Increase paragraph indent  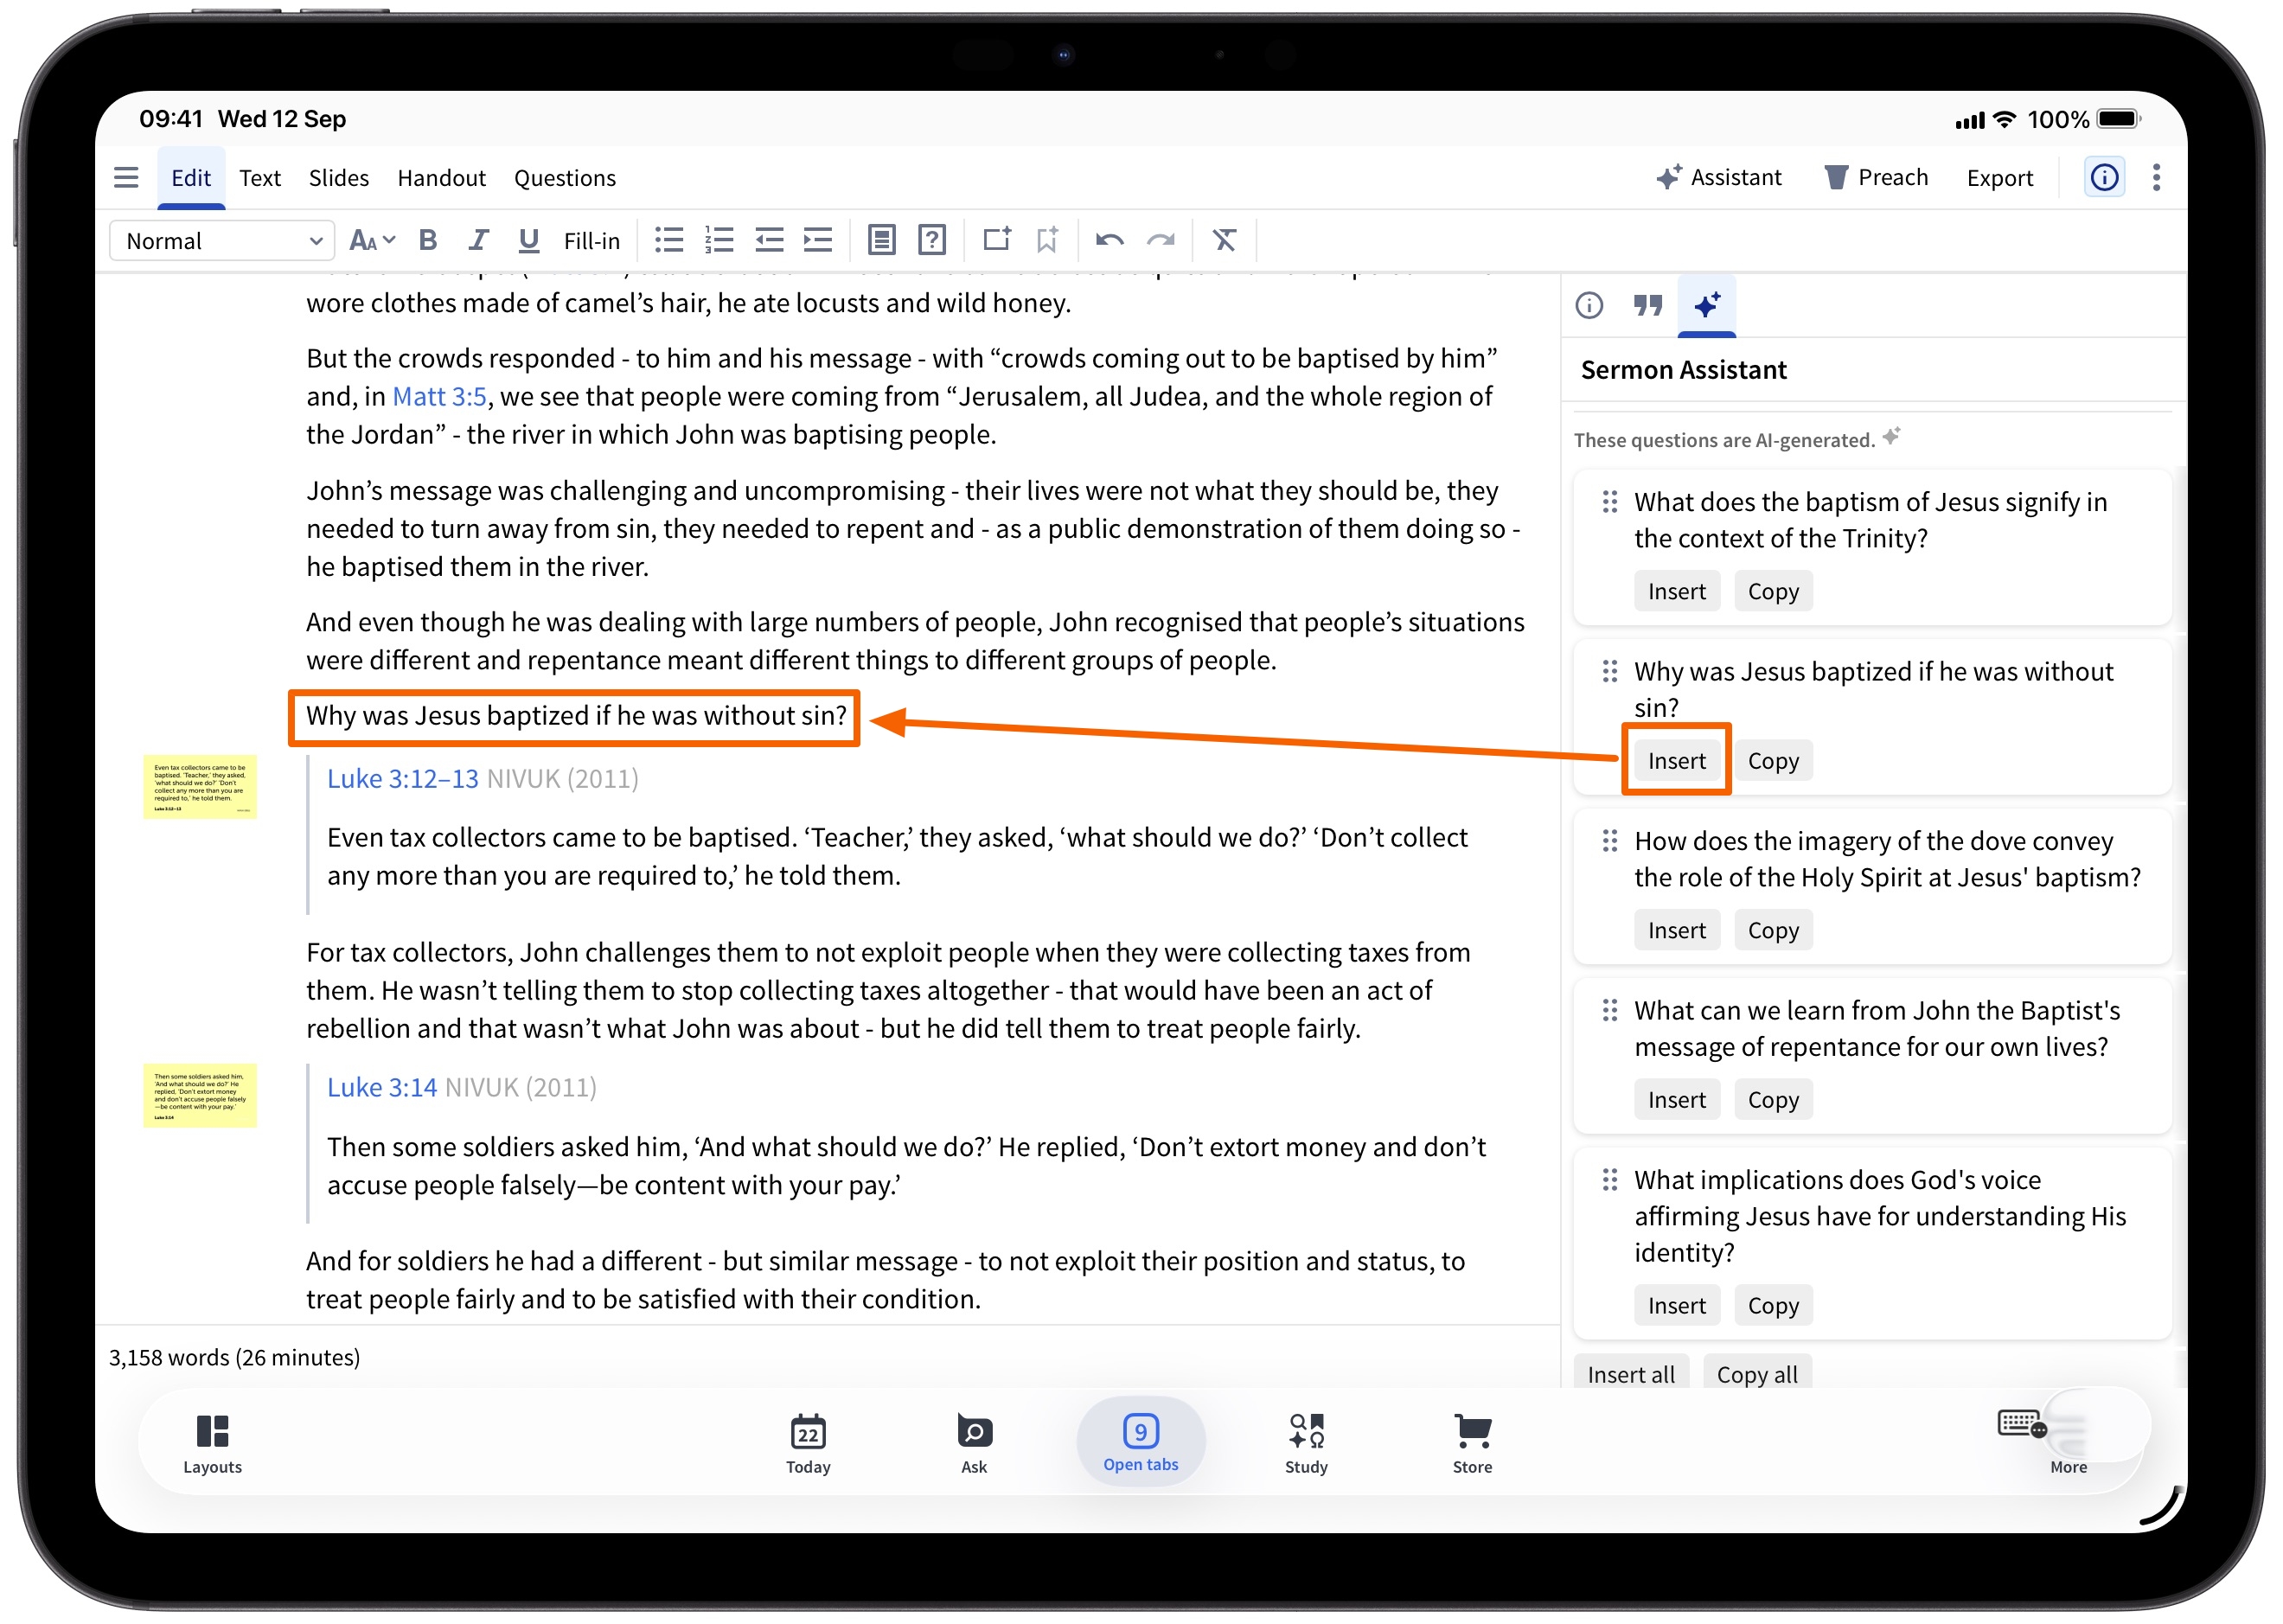pyautogui.click(x=818, y=240)
